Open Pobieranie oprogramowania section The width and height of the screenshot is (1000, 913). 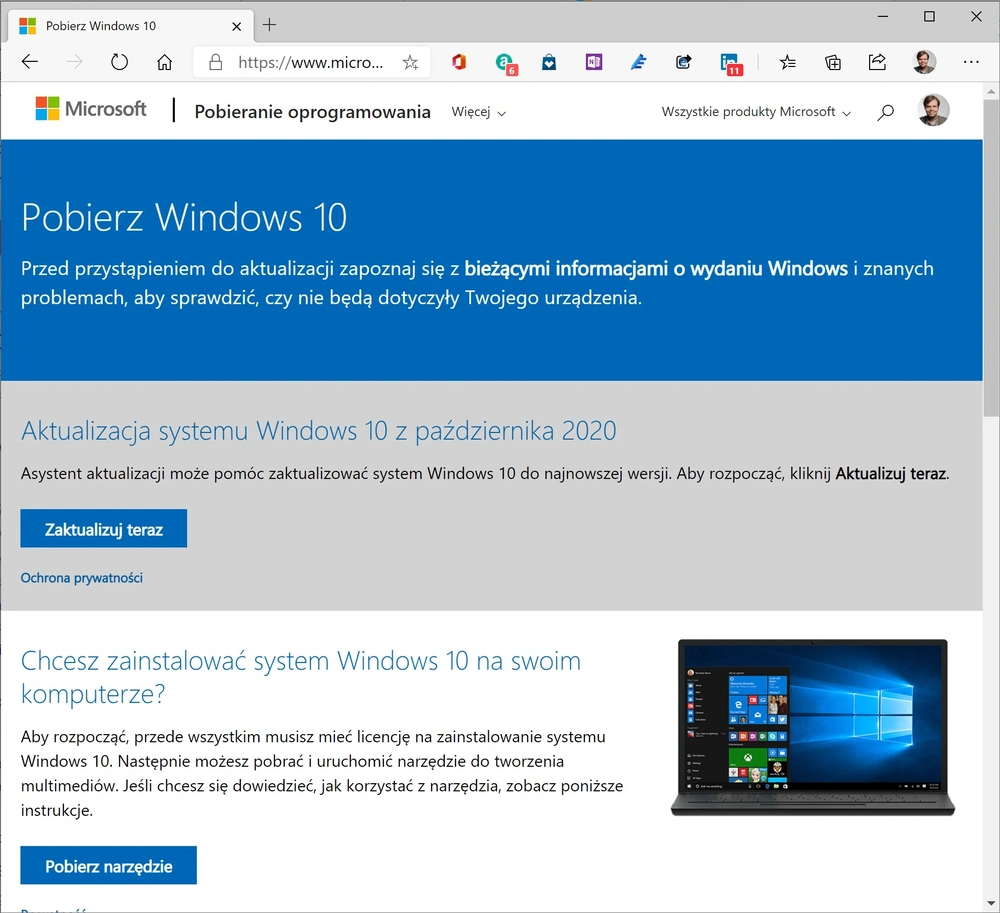pos(312,112)
